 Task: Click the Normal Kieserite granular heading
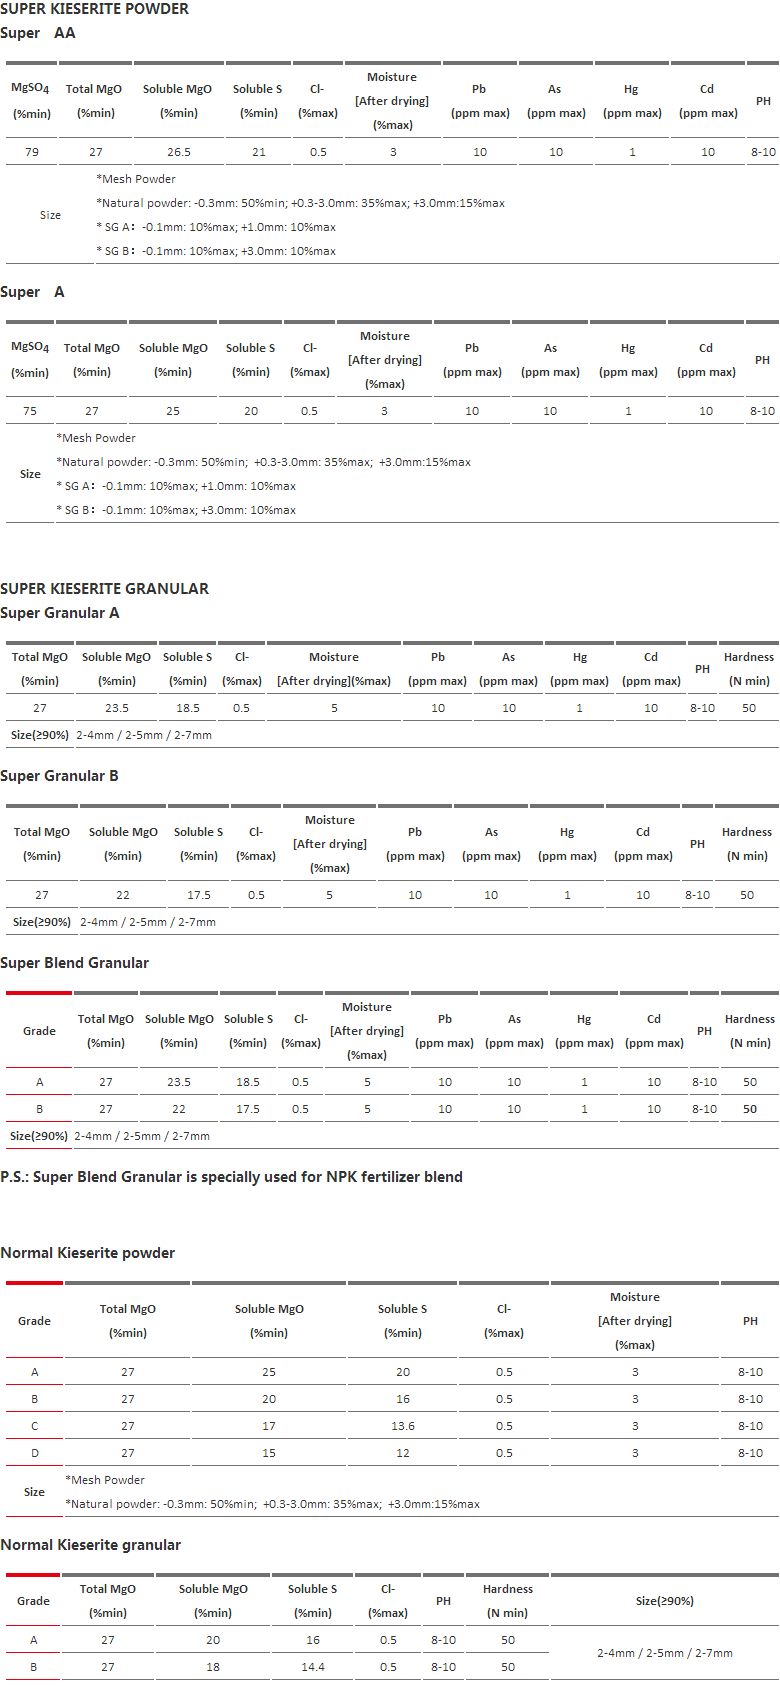point(91,1545)
